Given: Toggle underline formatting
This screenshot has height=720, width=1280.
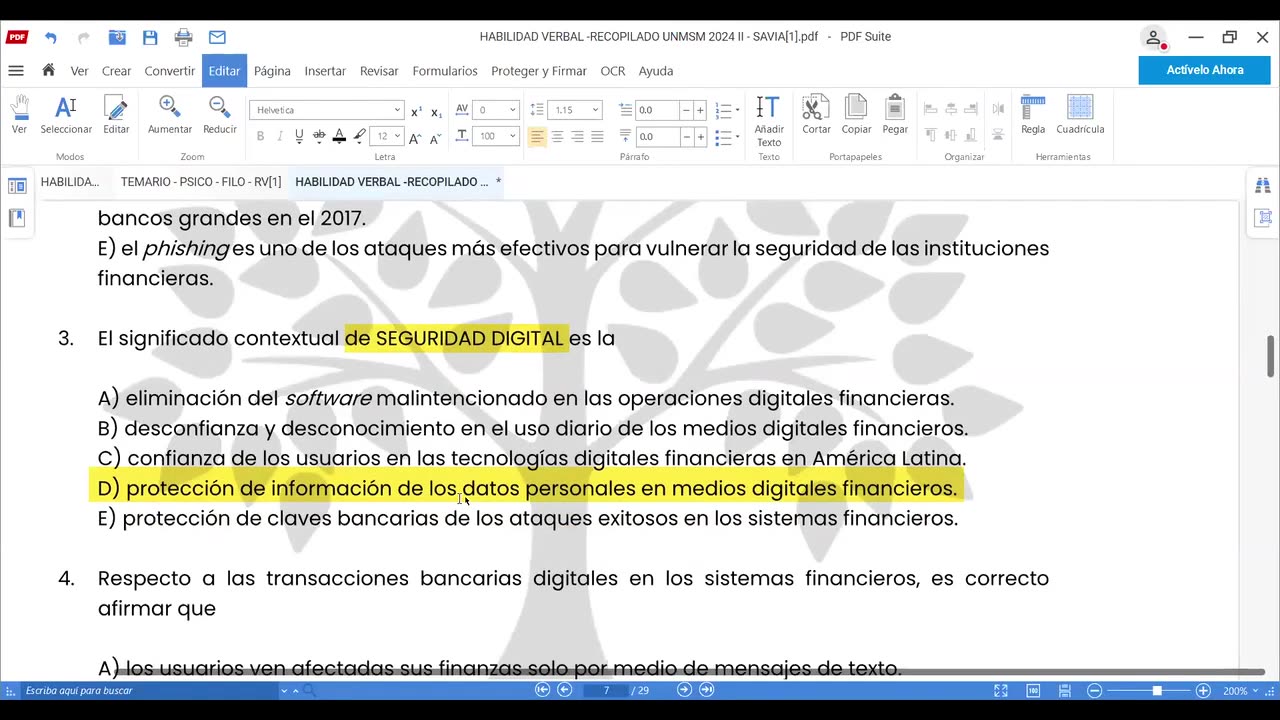Looking at the screenshot, I should coord(299,137).
